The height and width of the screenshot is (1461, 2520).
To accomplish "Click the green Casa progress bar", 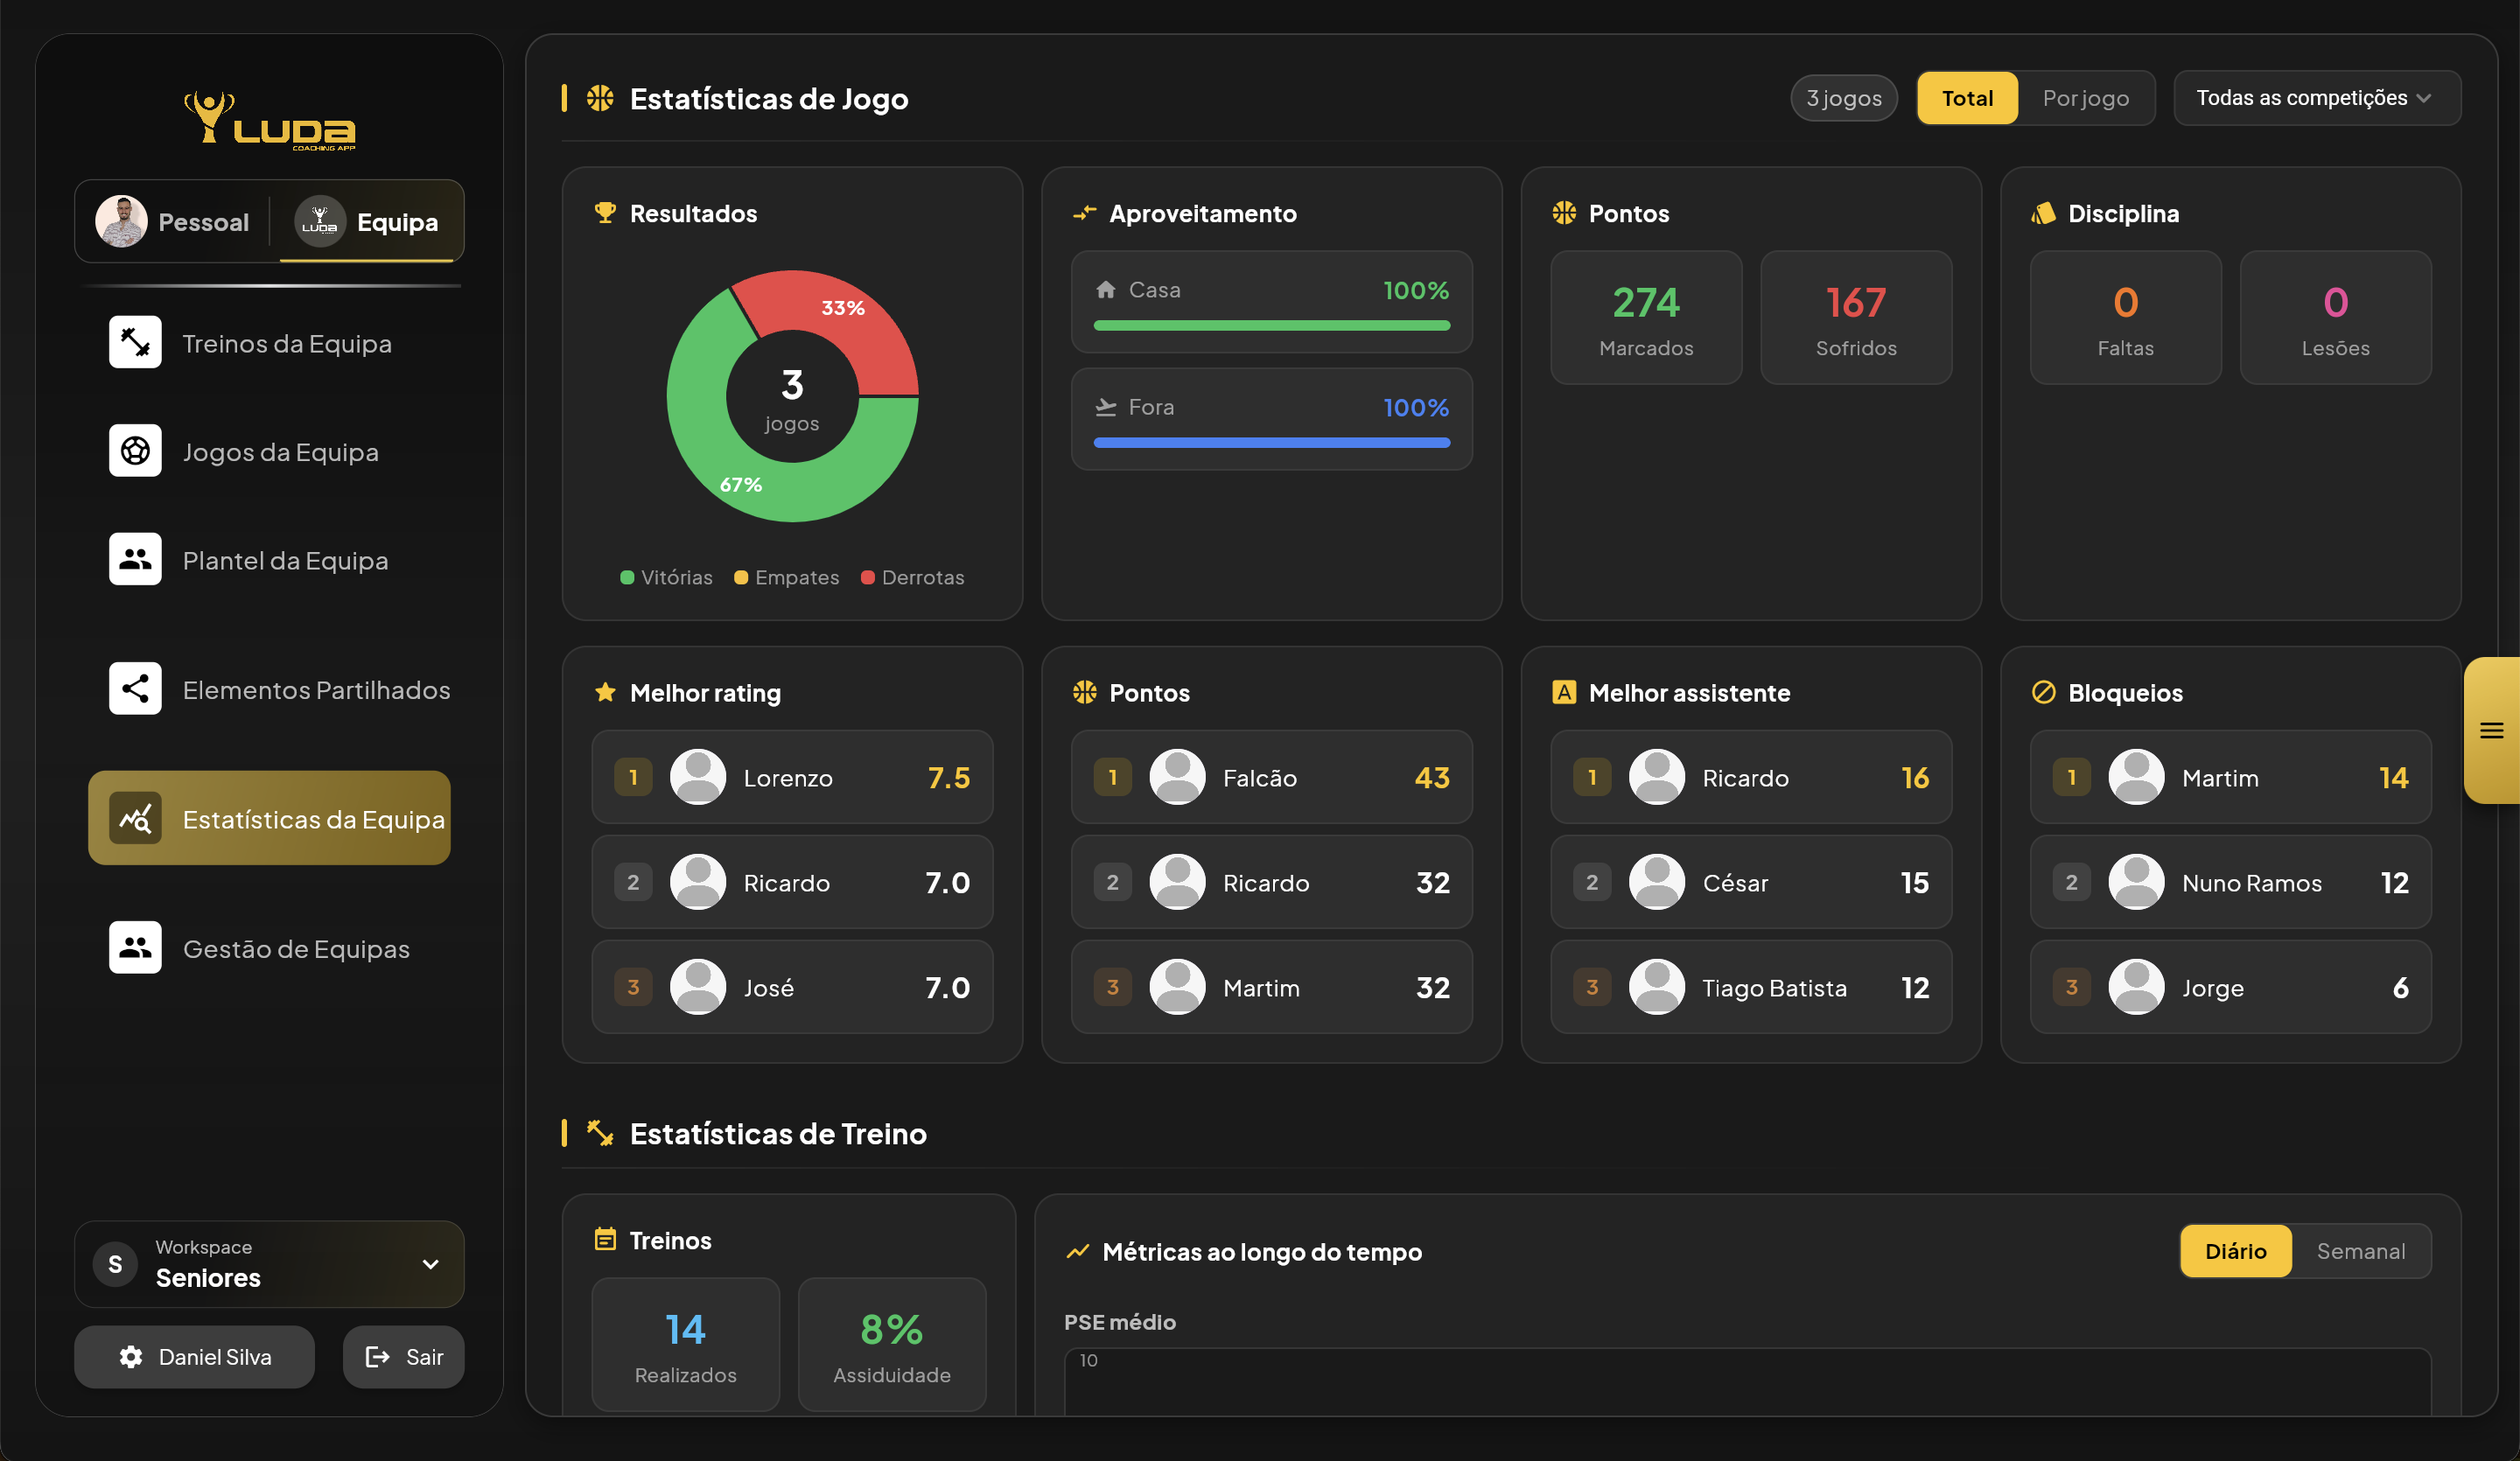I will pyautogui.click(x=1271, y=326).
